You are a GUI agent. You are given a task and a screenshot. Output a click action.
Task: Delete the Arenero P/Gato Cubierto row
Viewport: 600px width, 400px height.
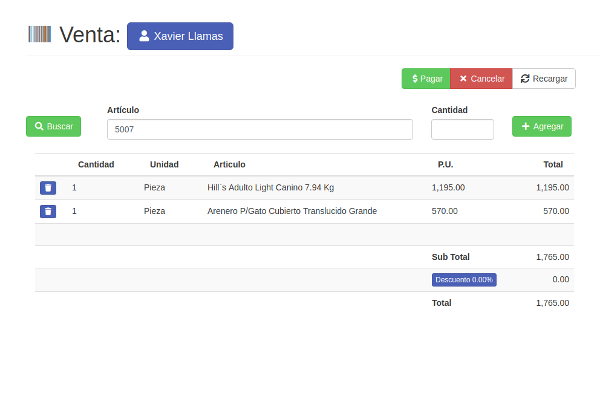pyautogui.click(x=48, y=211)
